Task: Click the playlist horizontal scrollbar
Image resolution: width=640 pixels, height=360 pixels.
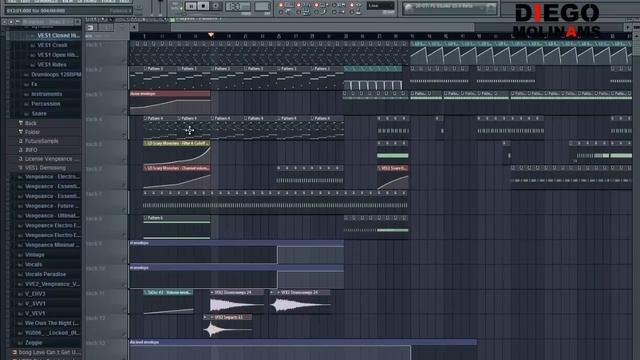Action: pyautogui.click(x=322, y=27)
